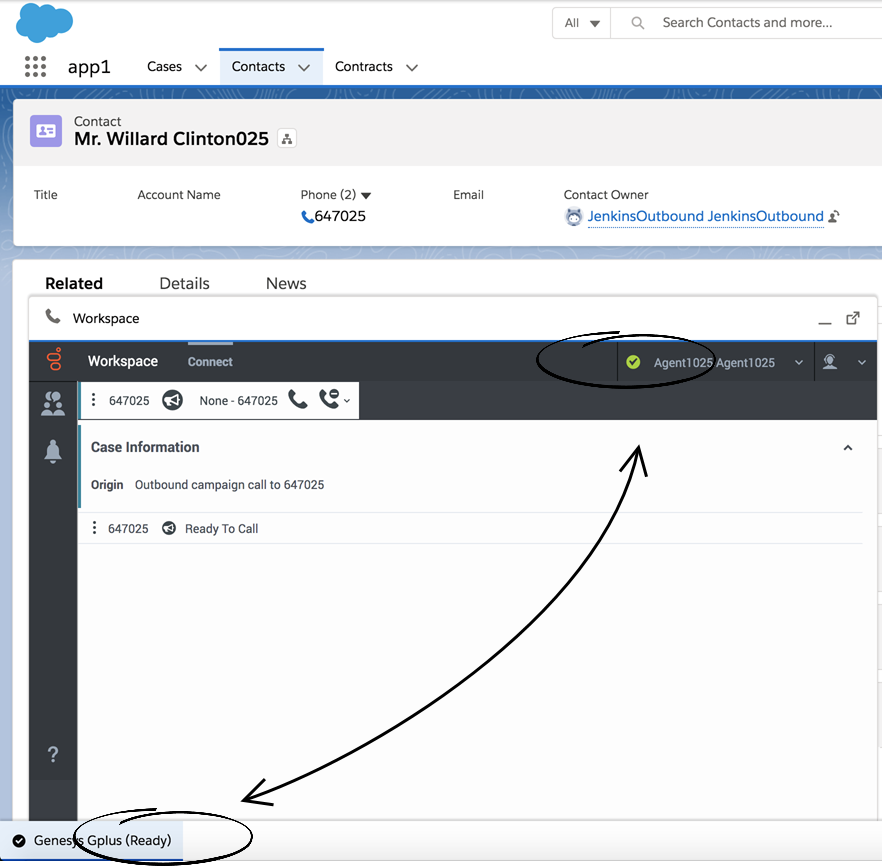Open the JenkinsOutbound contact owner link

pos(705,217)
